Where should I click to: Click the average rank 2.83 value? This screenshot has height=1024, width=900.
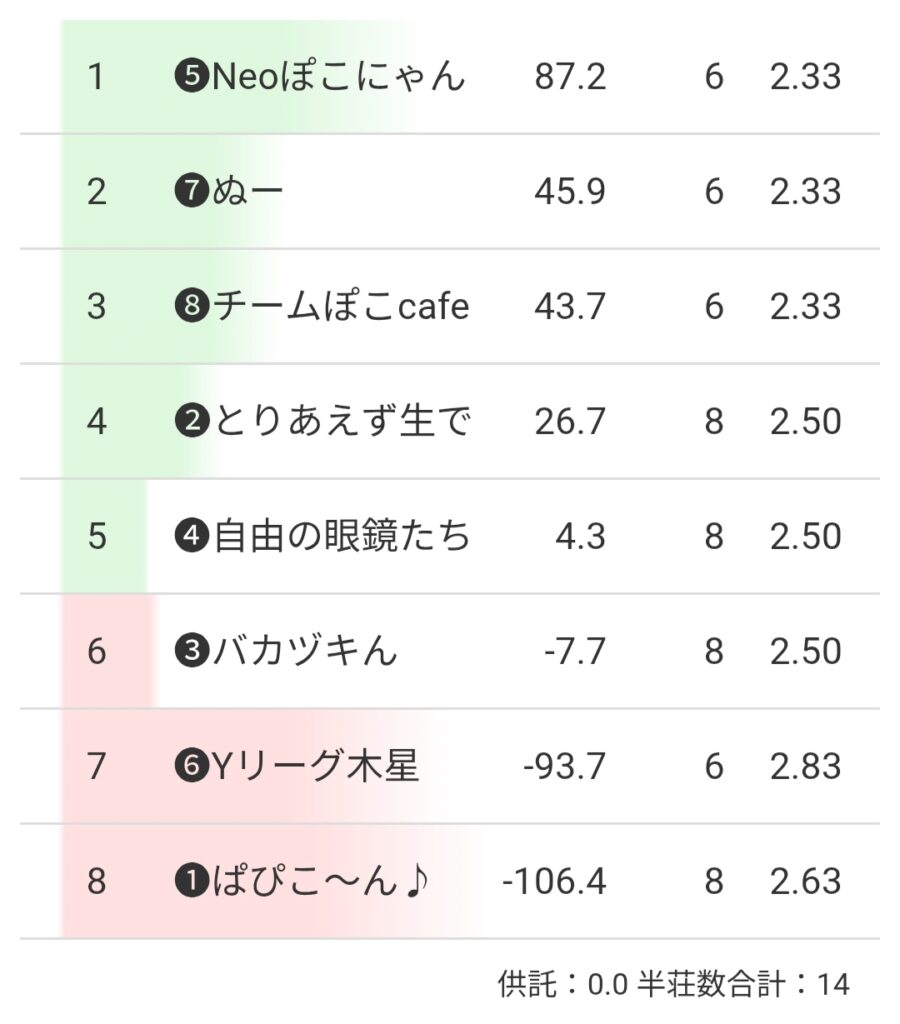(805, 767)
